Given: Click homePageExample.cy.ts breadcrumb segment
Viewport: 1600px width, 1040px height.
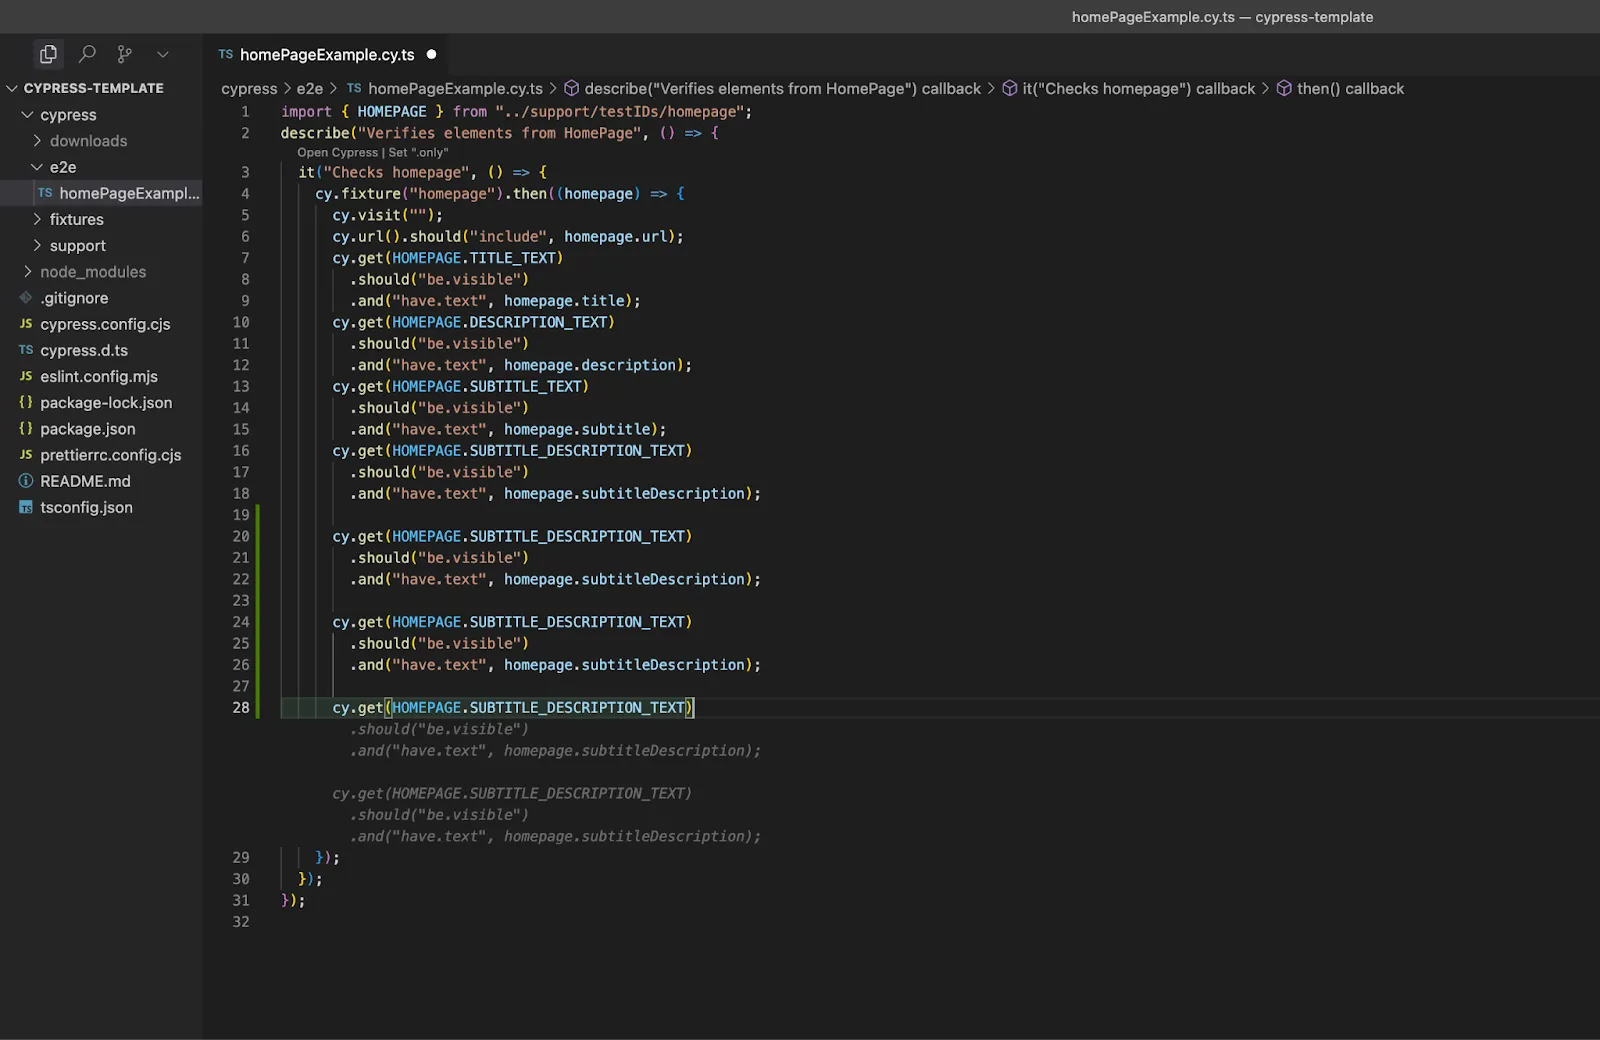Looking at the screenshot, I should [455, 89].
